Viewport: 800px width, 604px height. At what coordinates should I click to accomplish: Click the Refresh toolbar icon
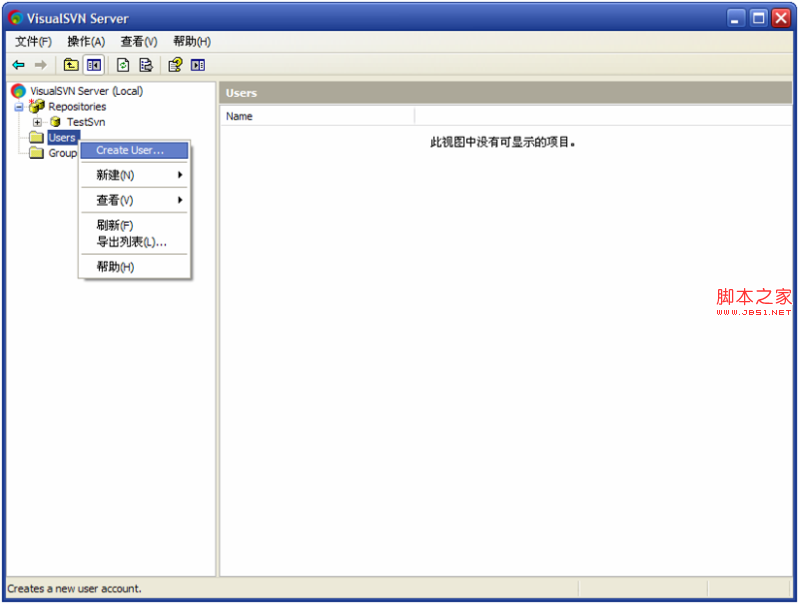[123, 65]
